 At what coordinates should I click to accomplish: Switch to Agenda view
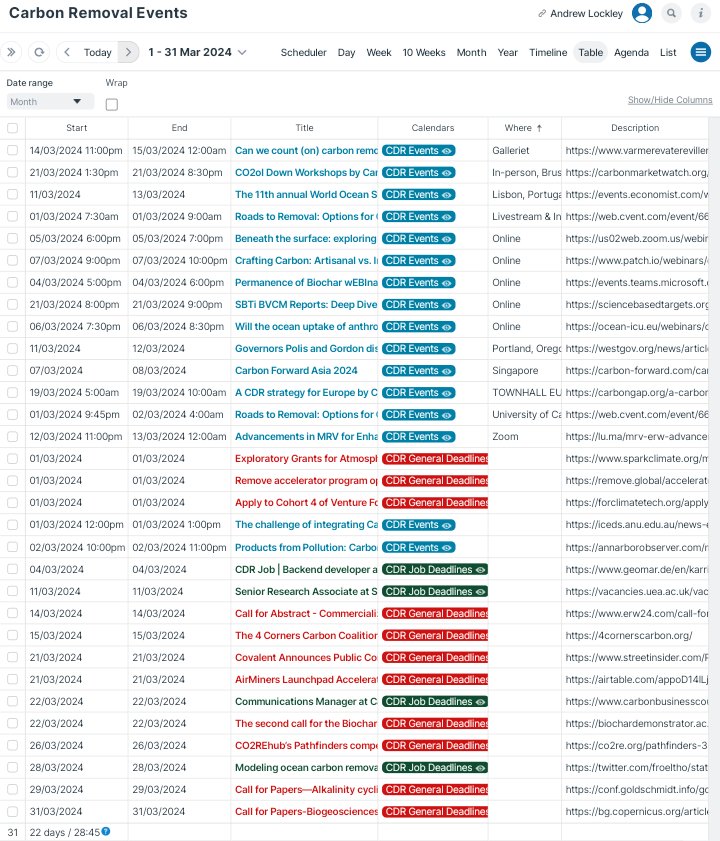click(631, 53)
